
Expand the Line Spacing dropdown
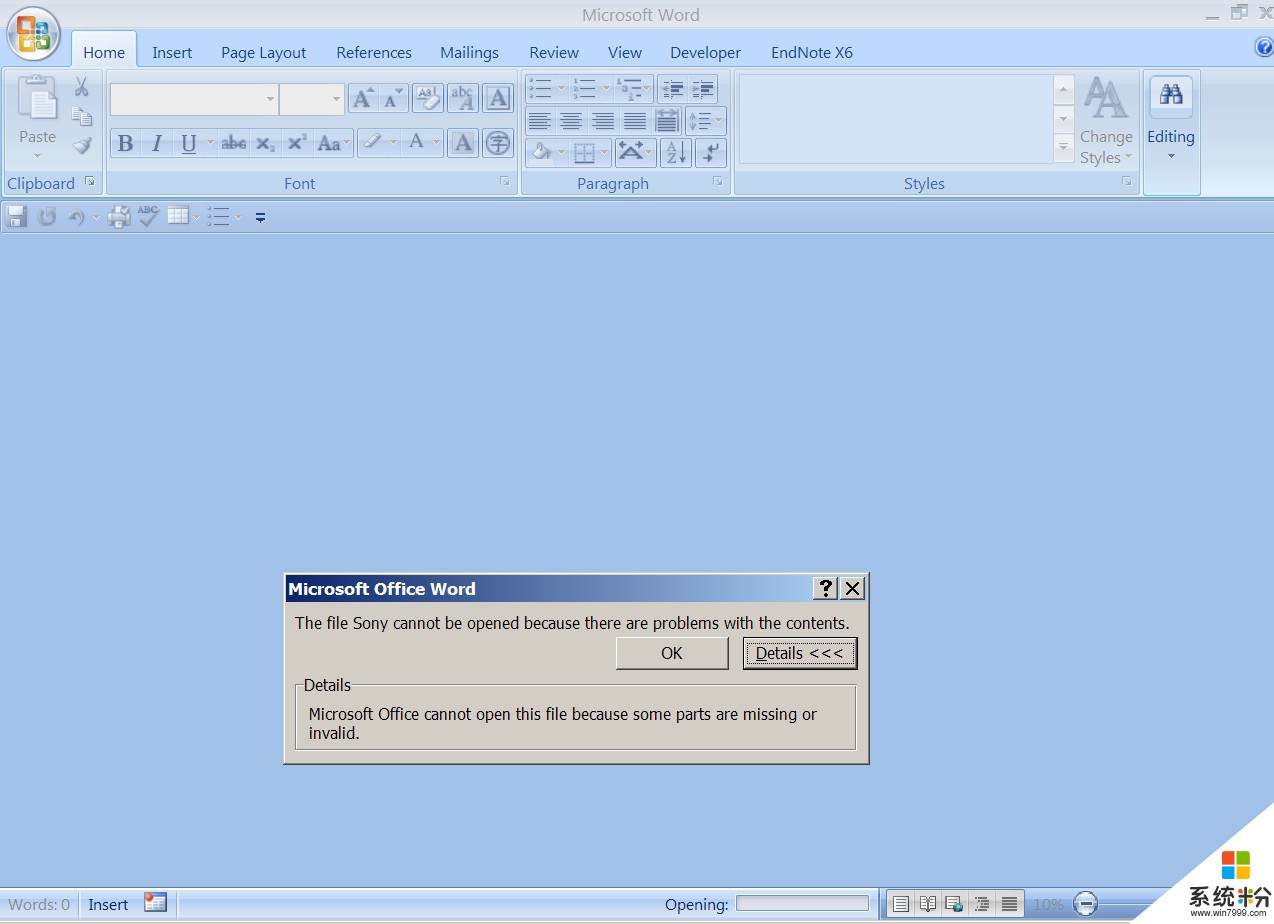[x=705, y=121]
